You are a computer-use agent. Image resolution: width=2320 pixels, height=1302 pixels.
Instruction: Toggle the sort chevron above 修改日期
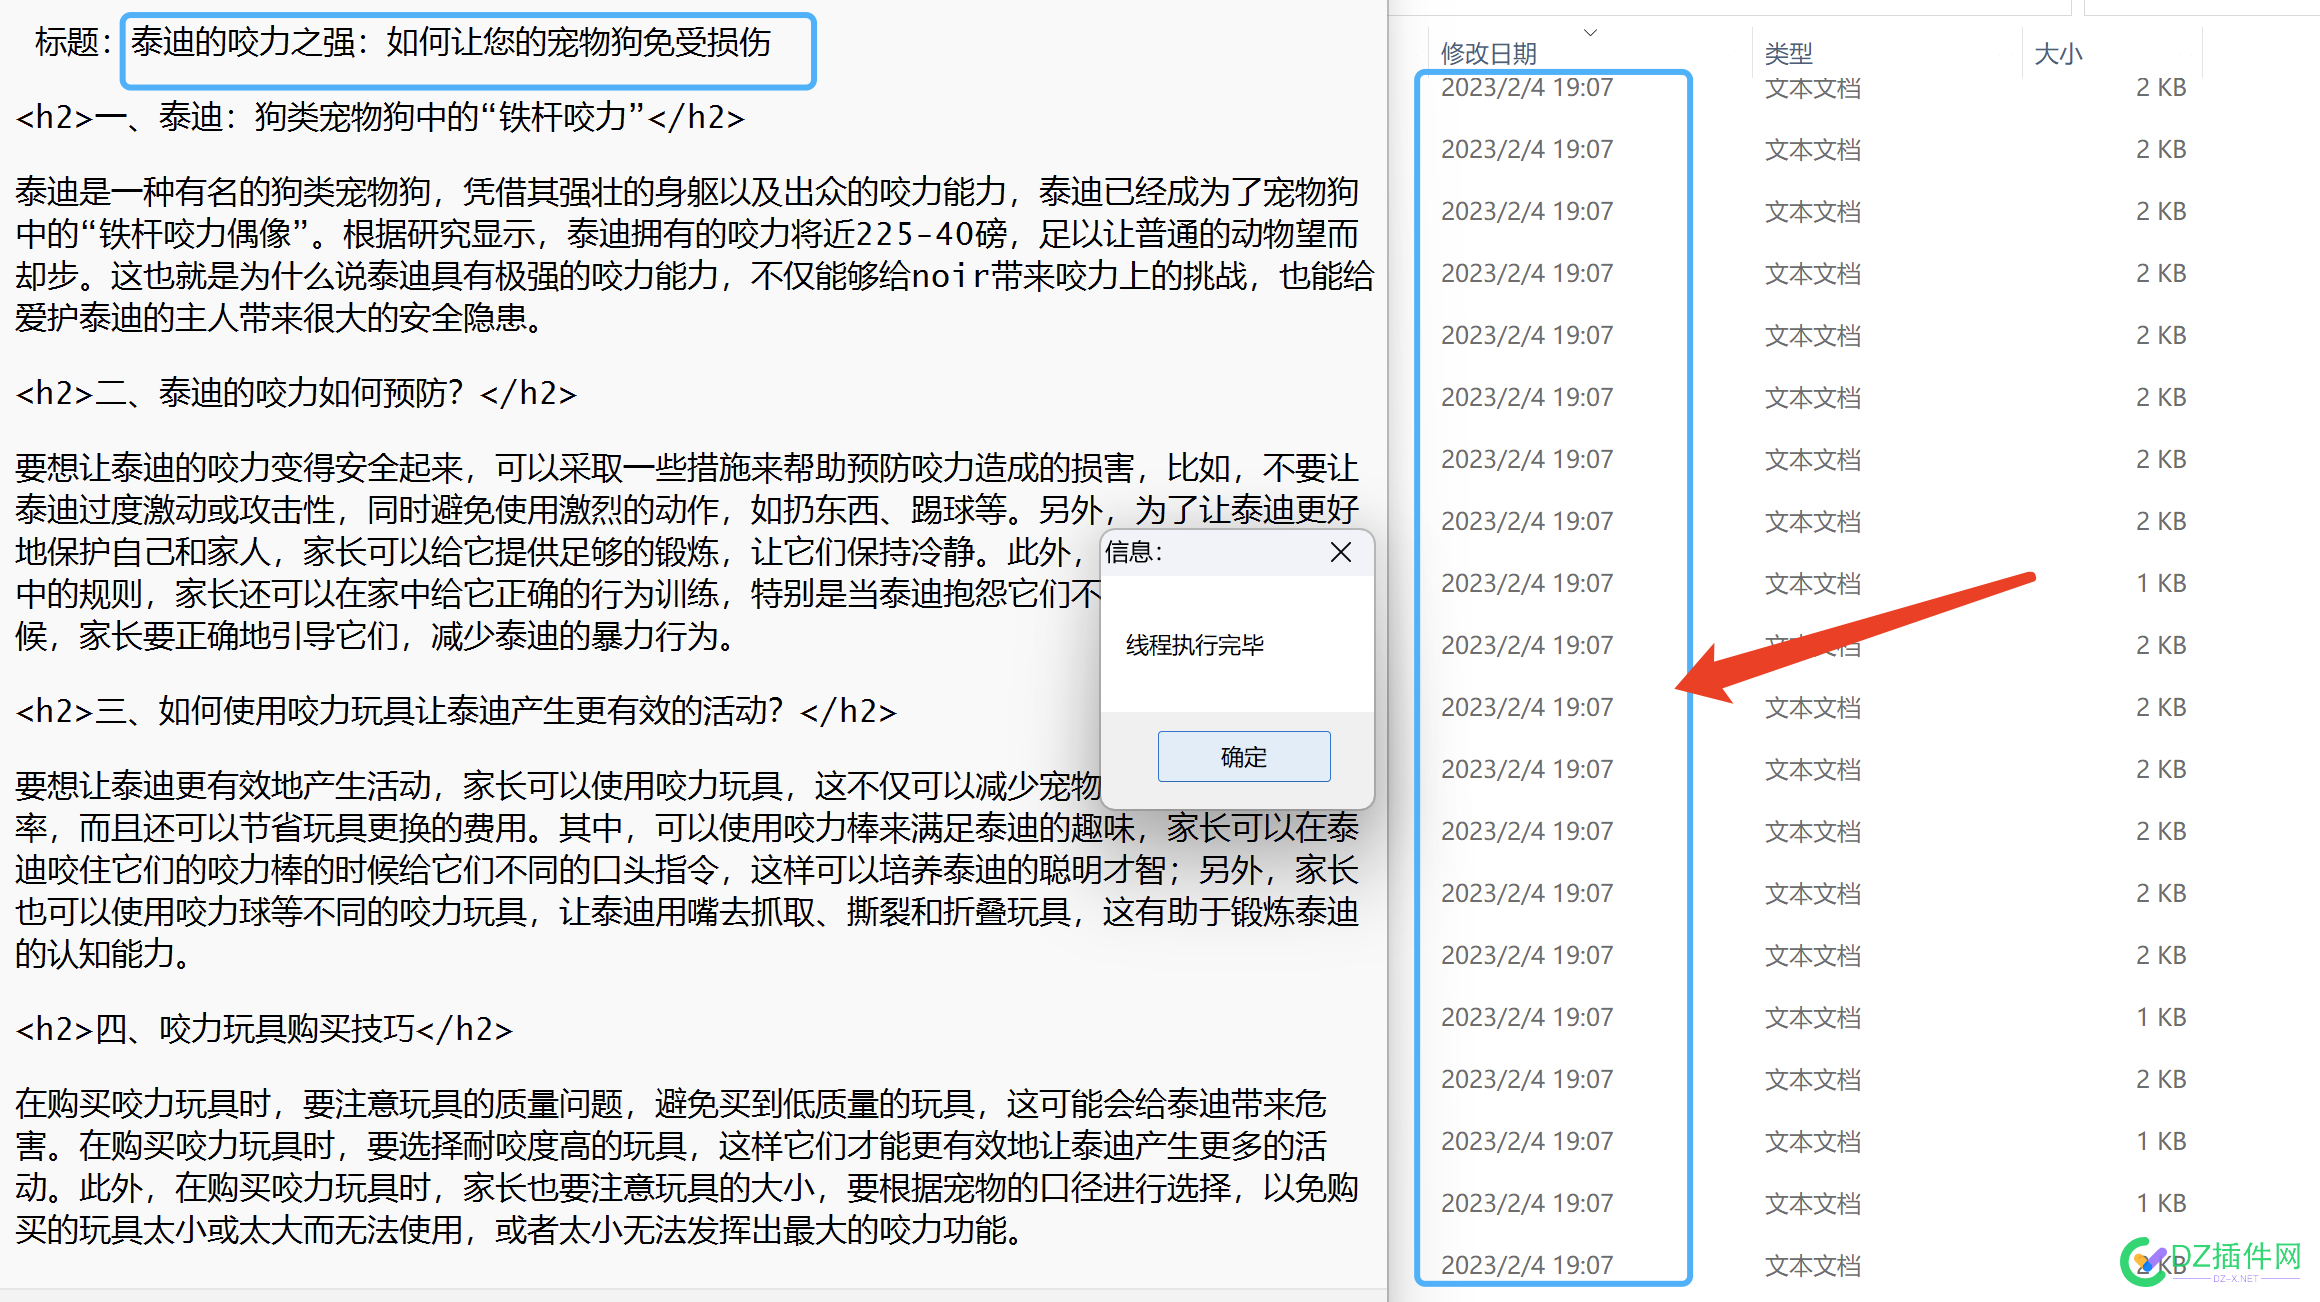[1590, 32]
